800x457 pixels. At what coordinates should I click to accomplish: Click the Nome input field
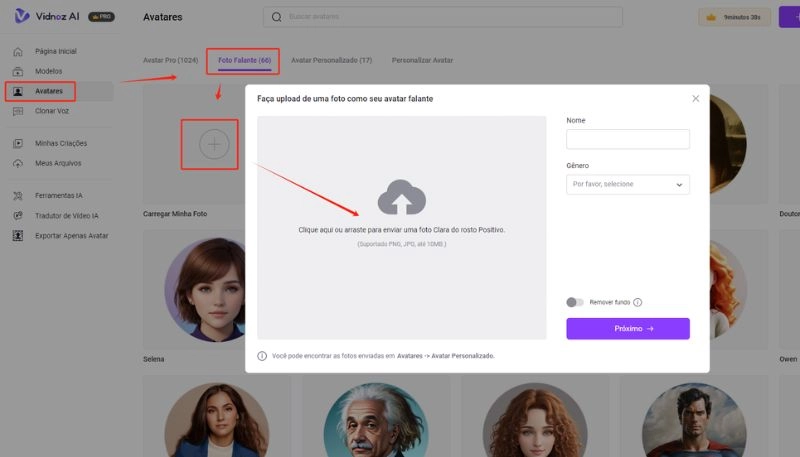click(x=628, y=139)
